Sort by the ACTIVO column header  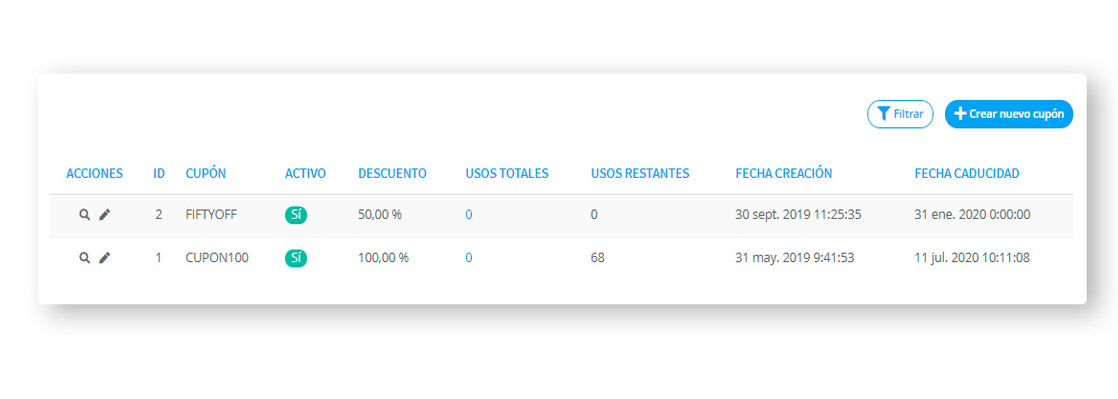point(305,173)
